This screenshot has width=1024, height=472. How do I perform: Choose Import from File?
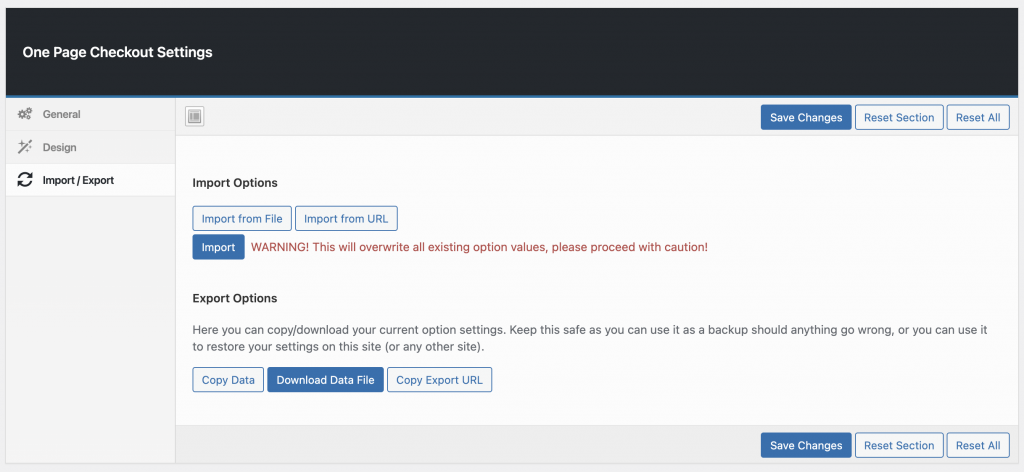pyautogui.click(x=242, y=219)
